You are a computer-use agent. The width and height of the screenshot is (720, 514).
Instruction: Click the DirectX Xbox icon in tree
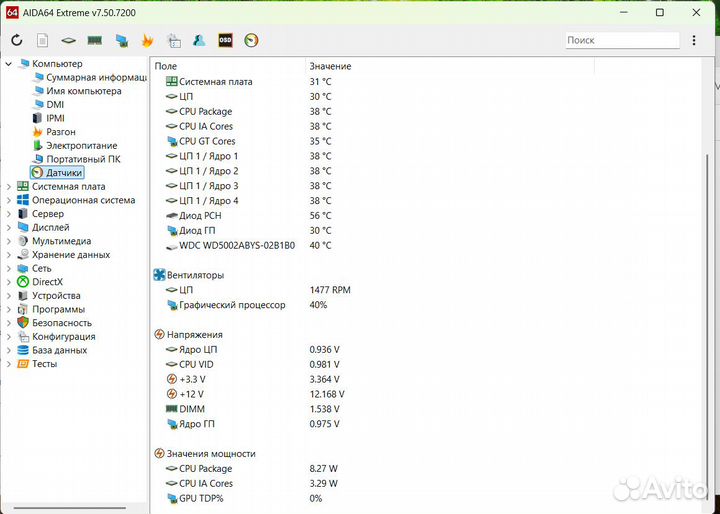(23, 282)
